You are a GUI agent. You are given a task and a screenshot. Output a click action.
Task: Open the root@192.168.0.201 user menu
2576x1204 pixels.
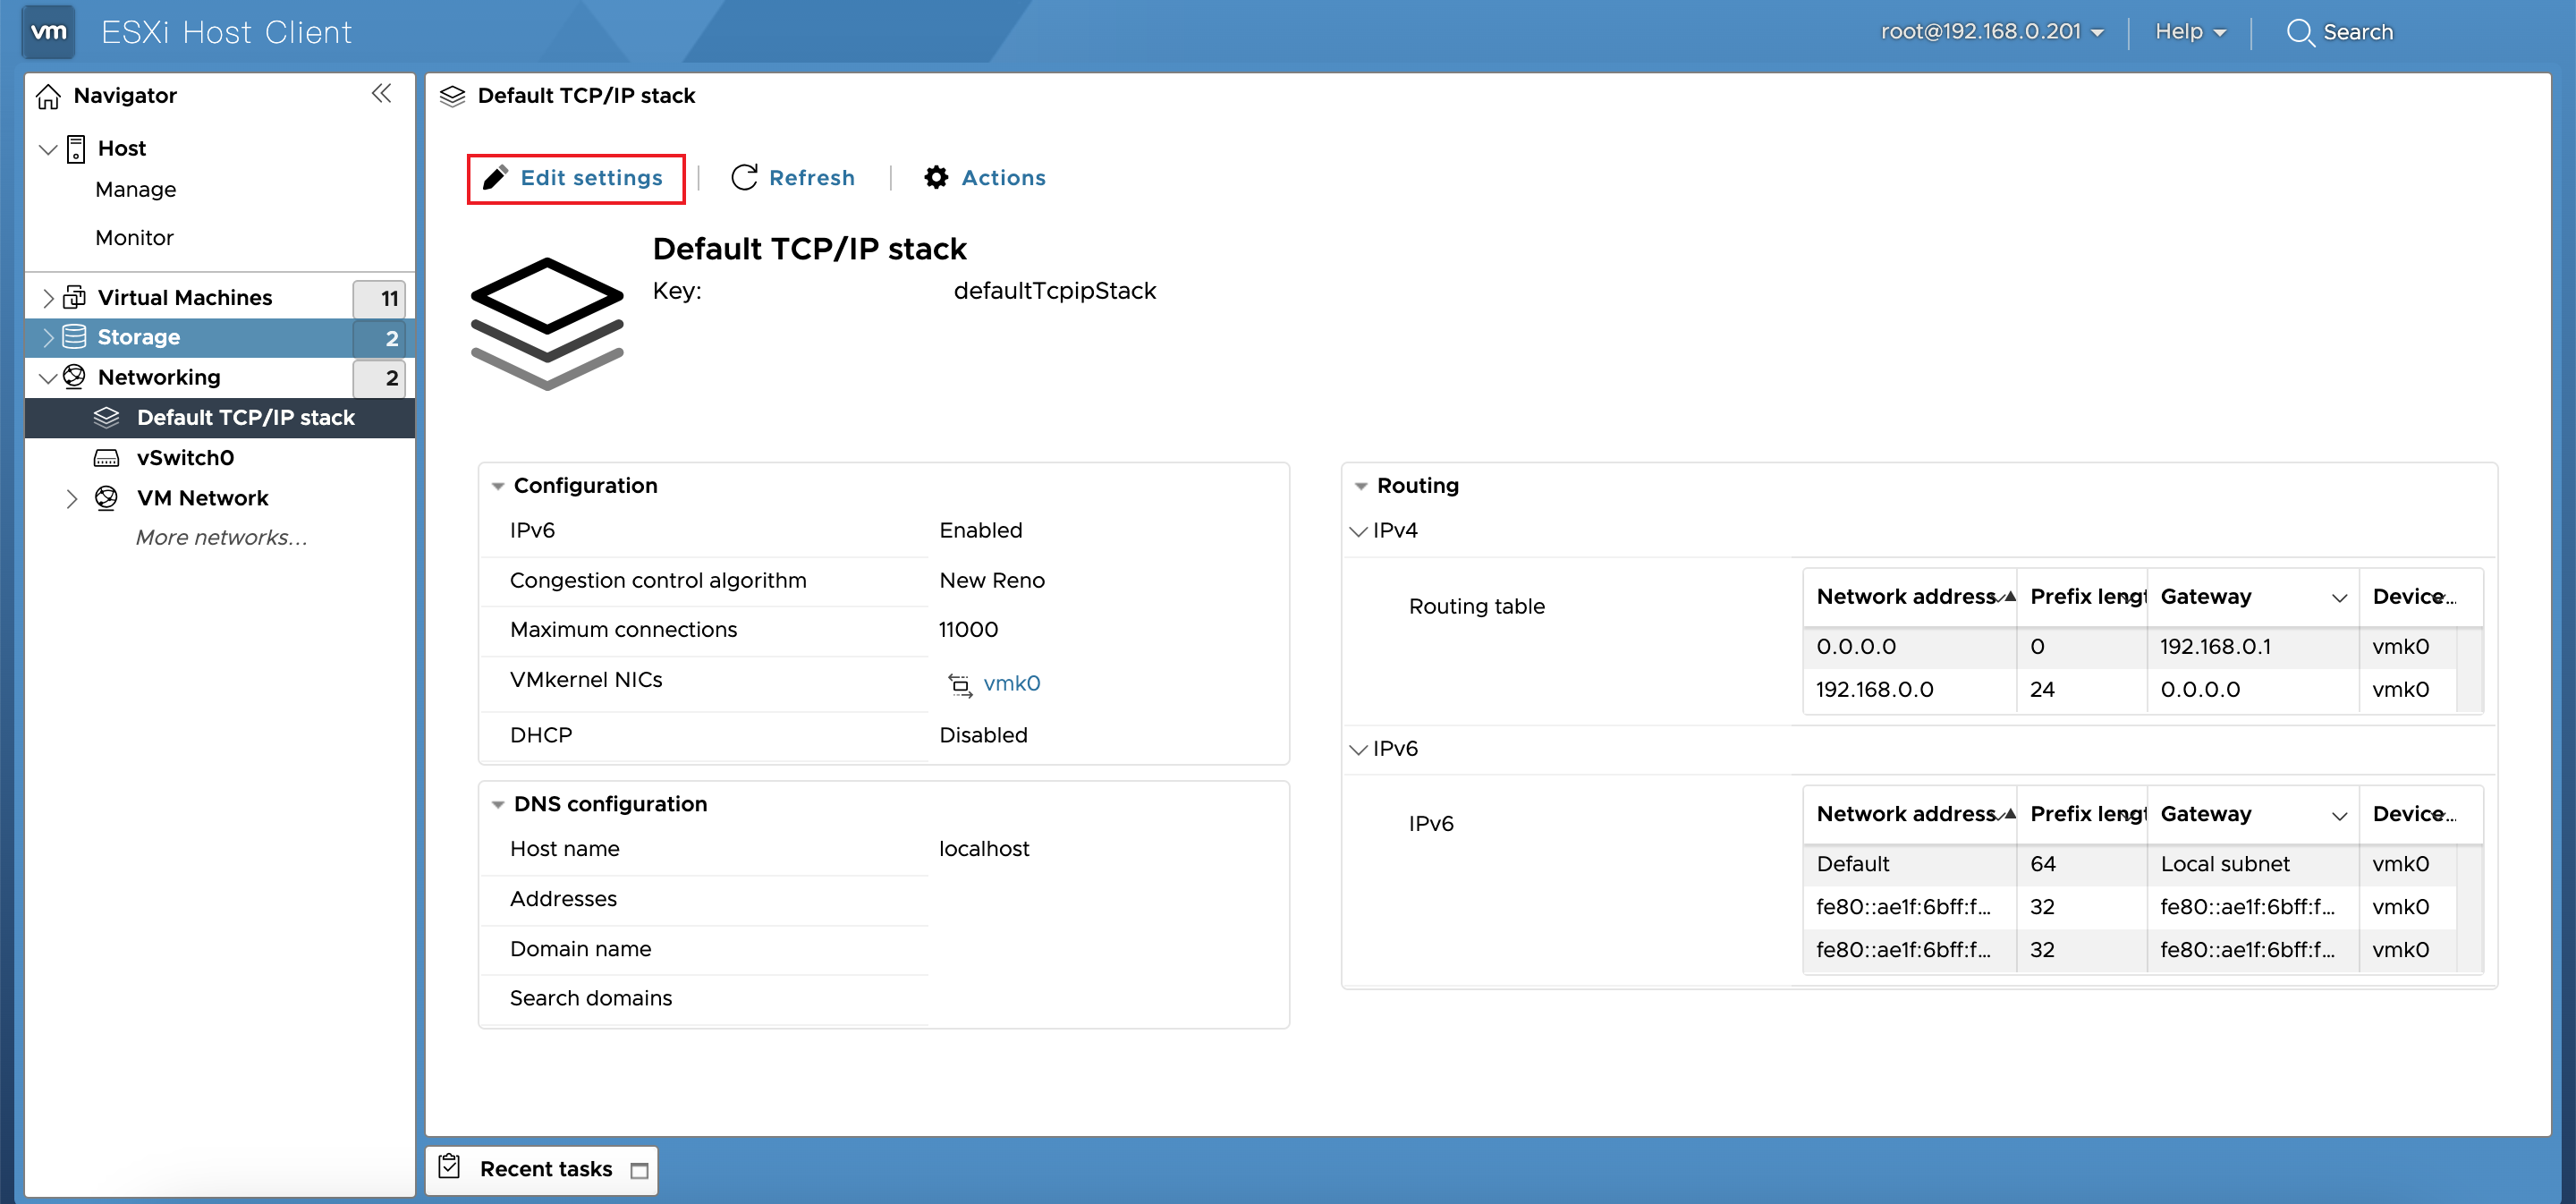[x=1991, y=32]
